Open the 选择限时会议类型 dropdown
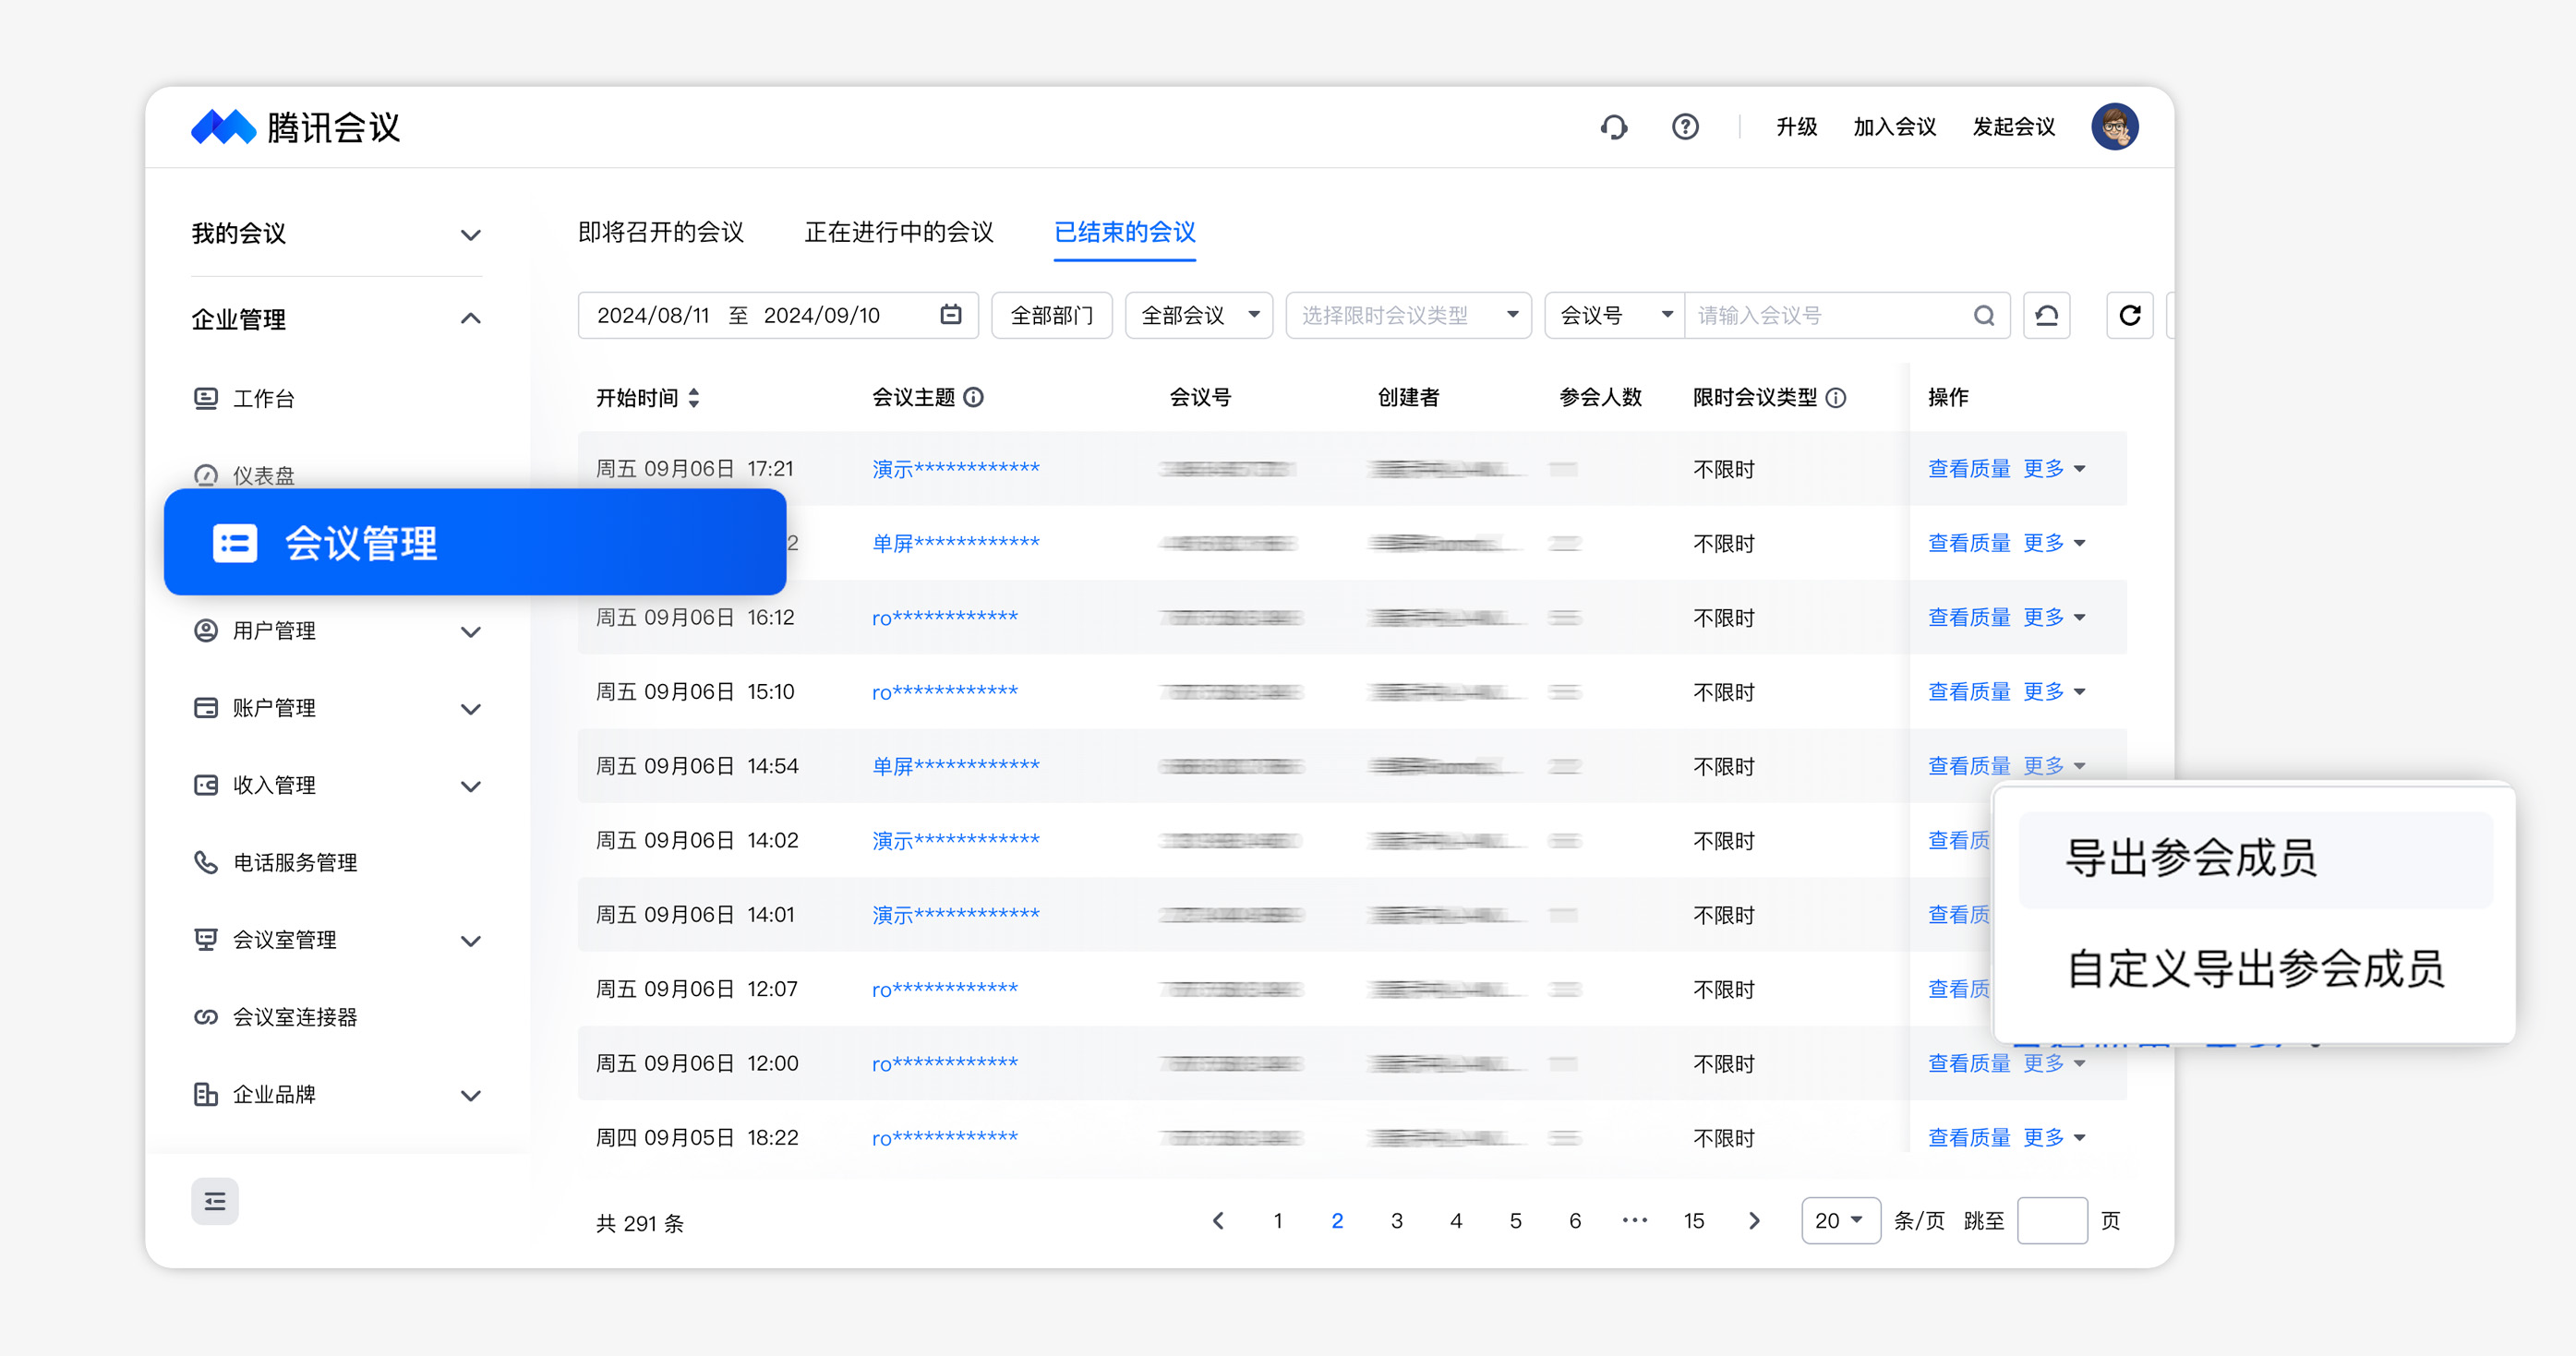The image size is (2576, 1356). 1408,316
